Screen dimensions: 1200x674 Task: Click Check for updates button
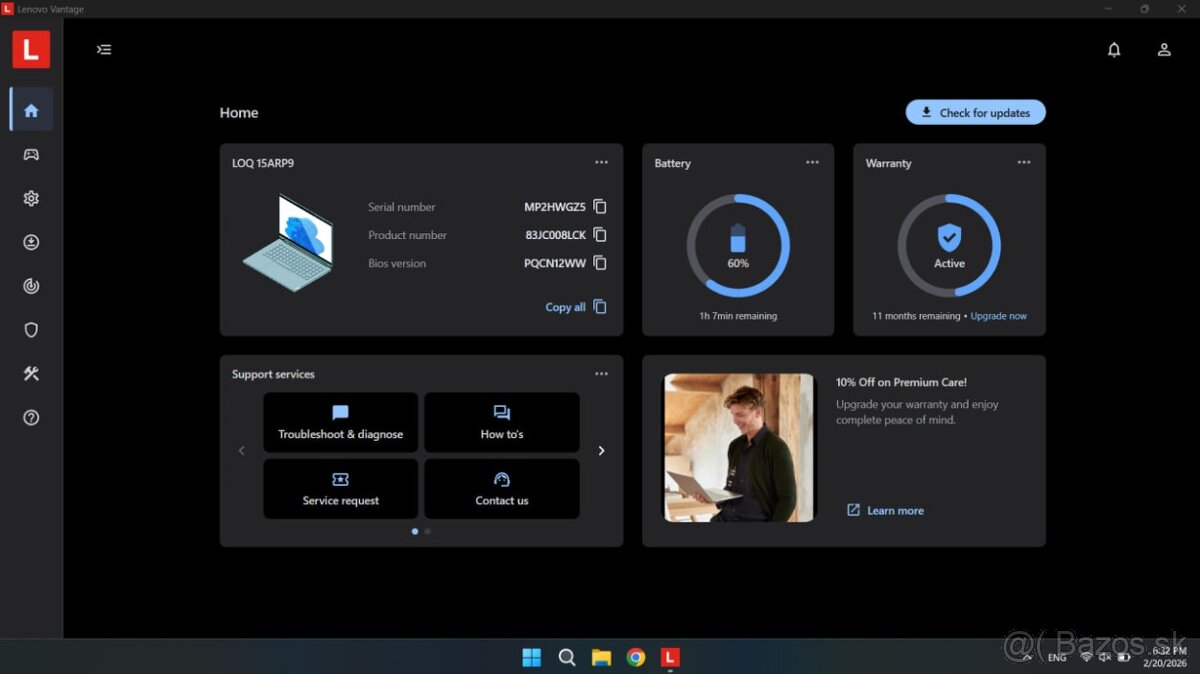click(975, 113)
